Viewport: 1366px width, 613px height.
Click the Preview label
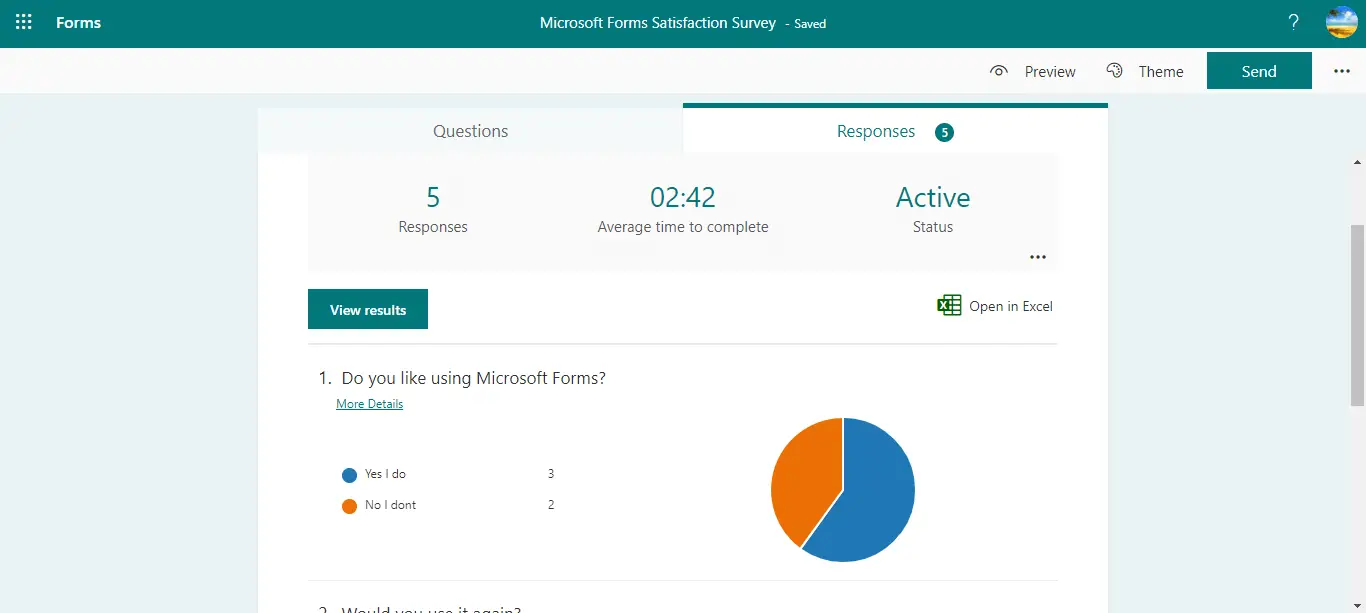coord(1050,72)
